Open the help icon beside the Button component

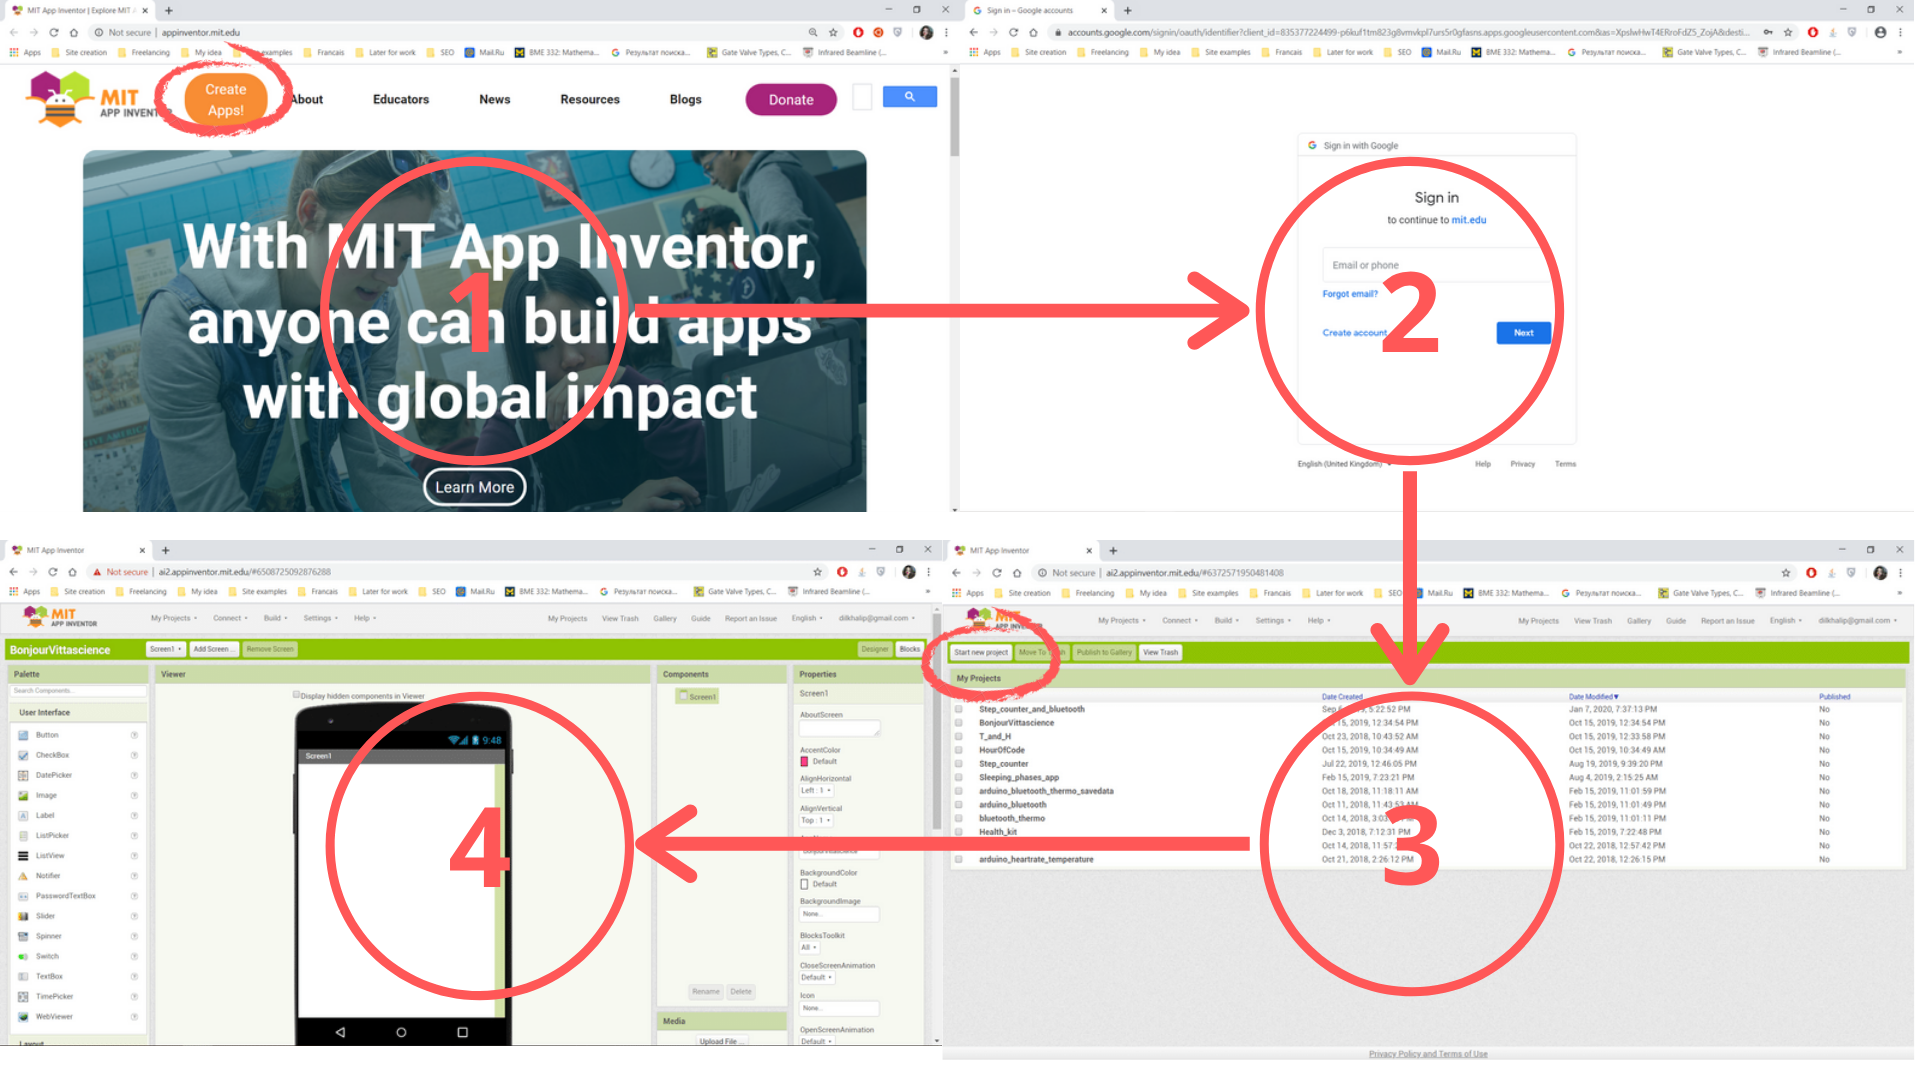134,735
